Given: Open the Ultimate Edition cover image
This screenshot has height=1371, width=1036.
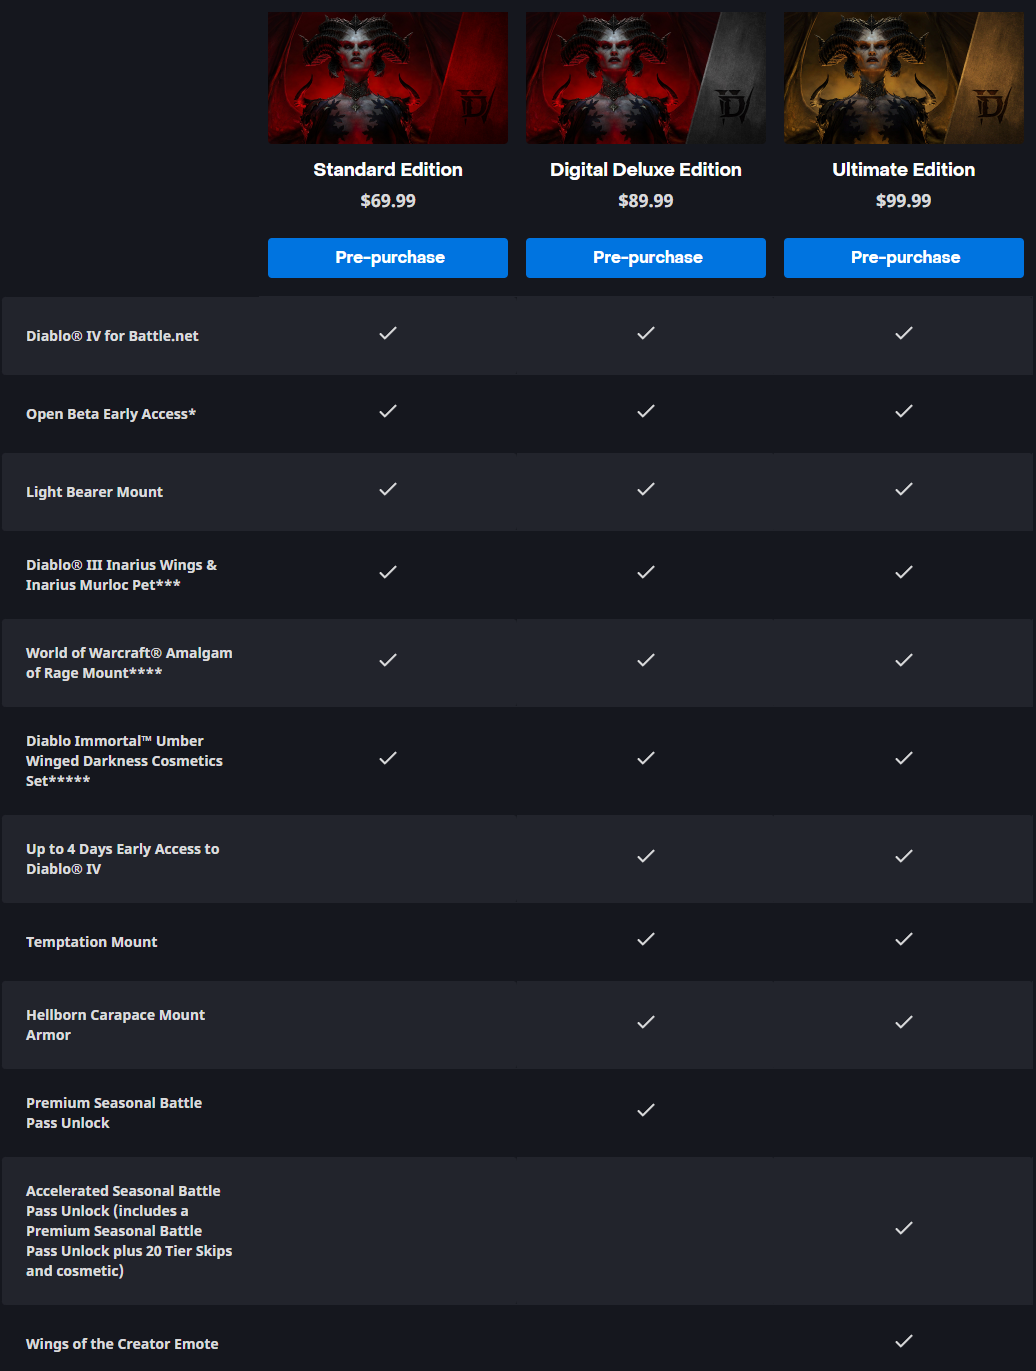Looking at the screenshot, I should [x=904, y=78].
